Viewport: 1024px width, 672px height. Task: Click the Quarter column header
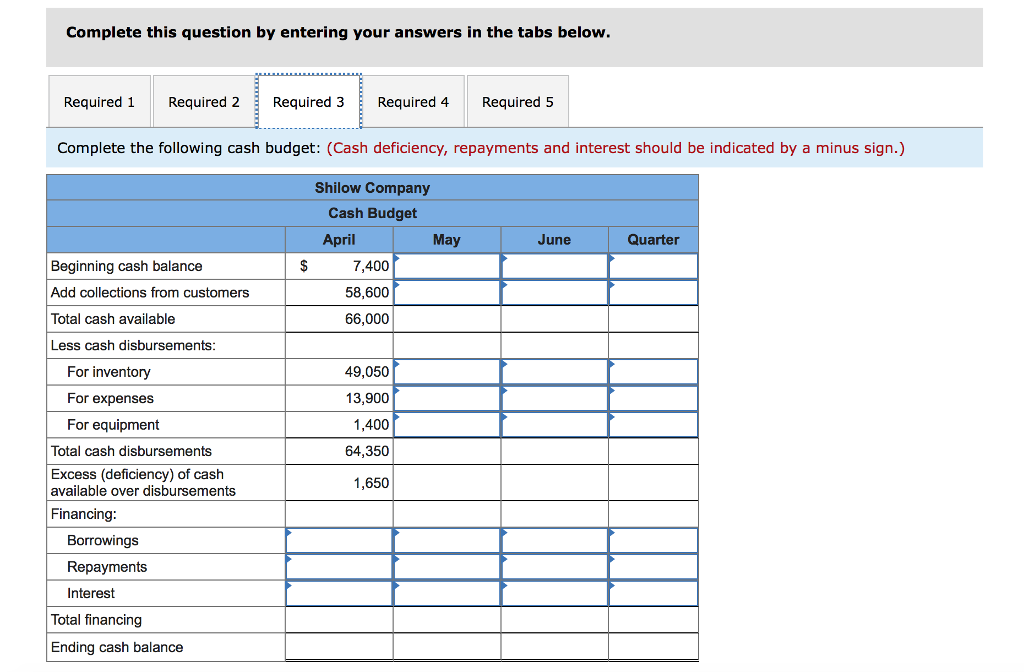pyautogui.click(x=653, y=240)
